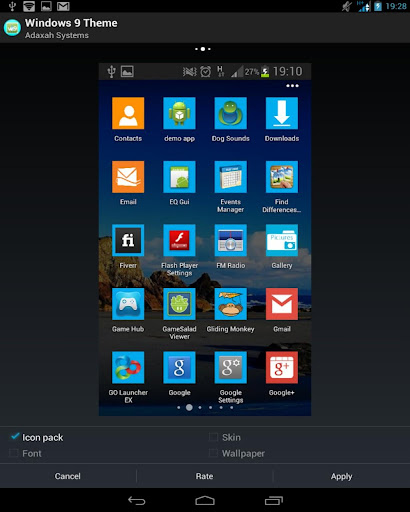Apply the selected theme
Image resolution: width=410 pixels, height=512 pixels.
341,476
